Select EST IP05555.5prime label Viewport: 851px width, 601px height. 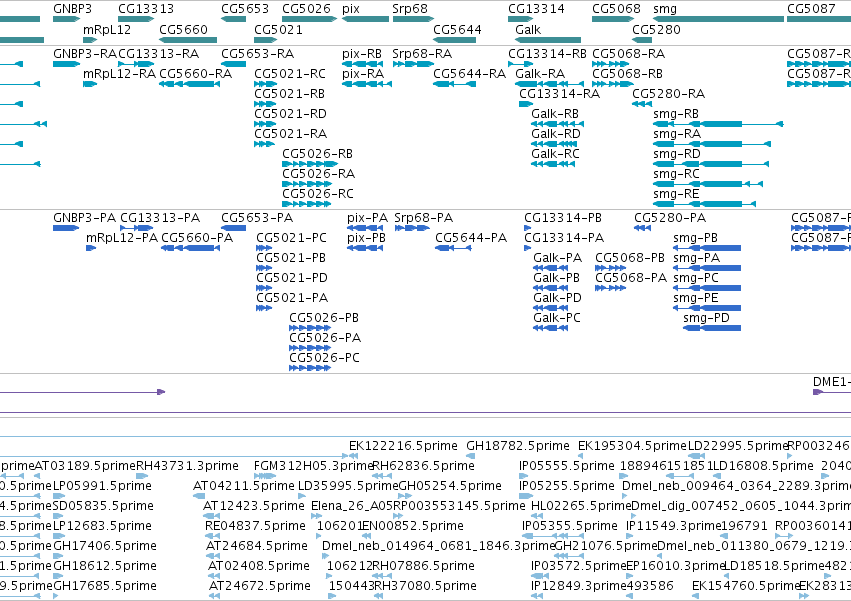567,466
